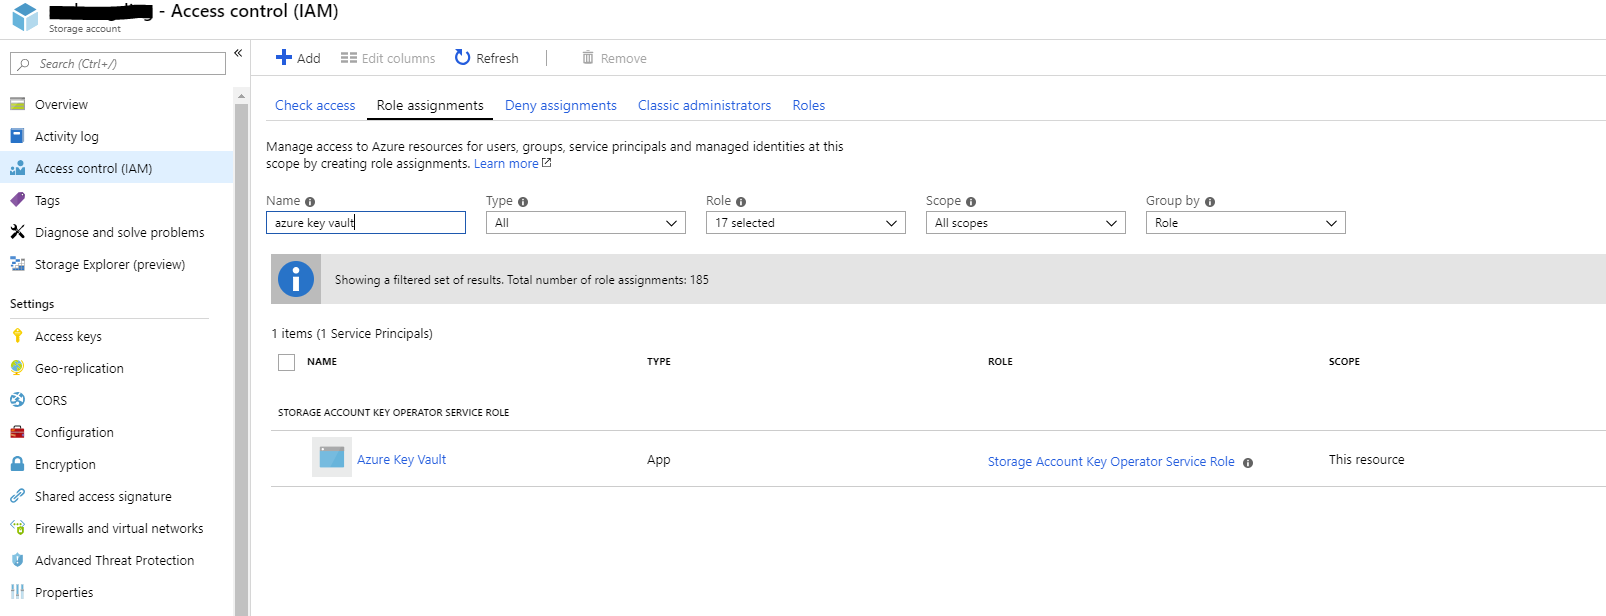Open the Group by dropdown
Image resolution: width=1606 pixels, height=616 pixels.
pyautogui.click(x=1245, y=223)
